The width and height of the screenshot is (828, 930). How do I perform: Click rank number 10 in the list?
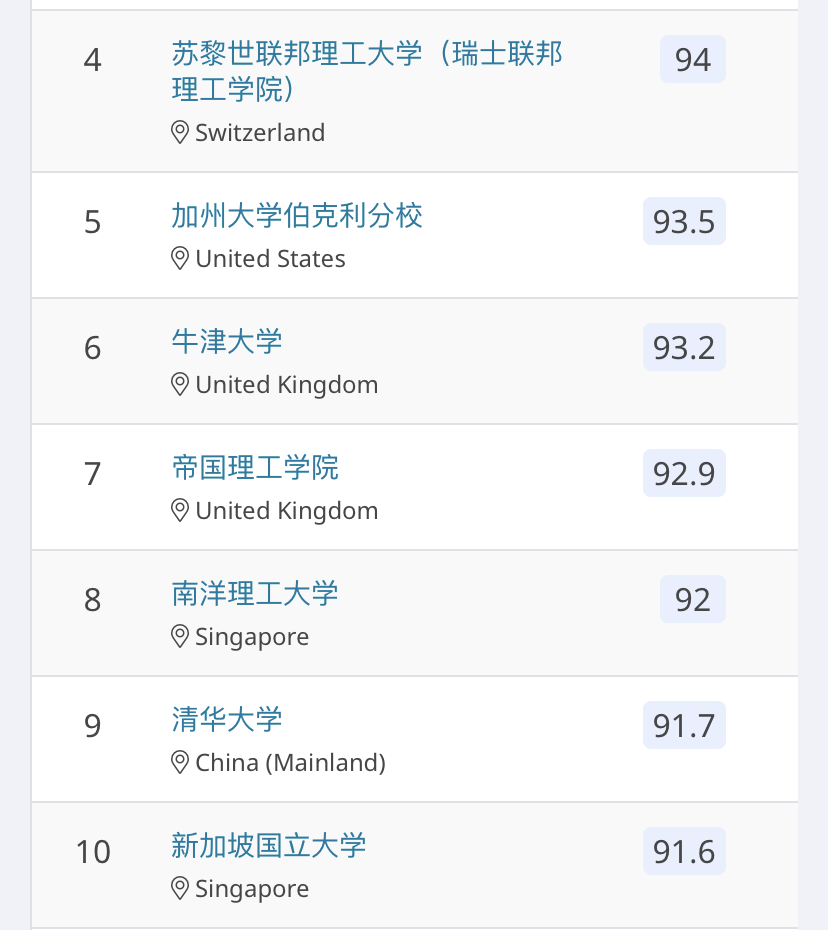click(x=93, y=851)
